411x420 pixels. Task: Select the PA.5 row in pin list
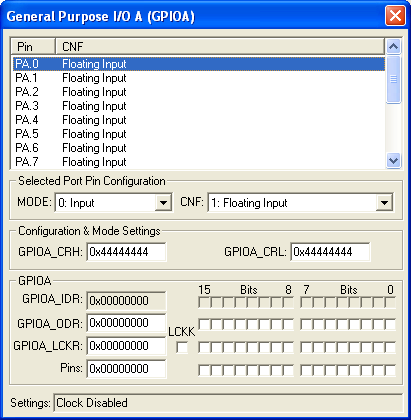(x=199, y=134)
